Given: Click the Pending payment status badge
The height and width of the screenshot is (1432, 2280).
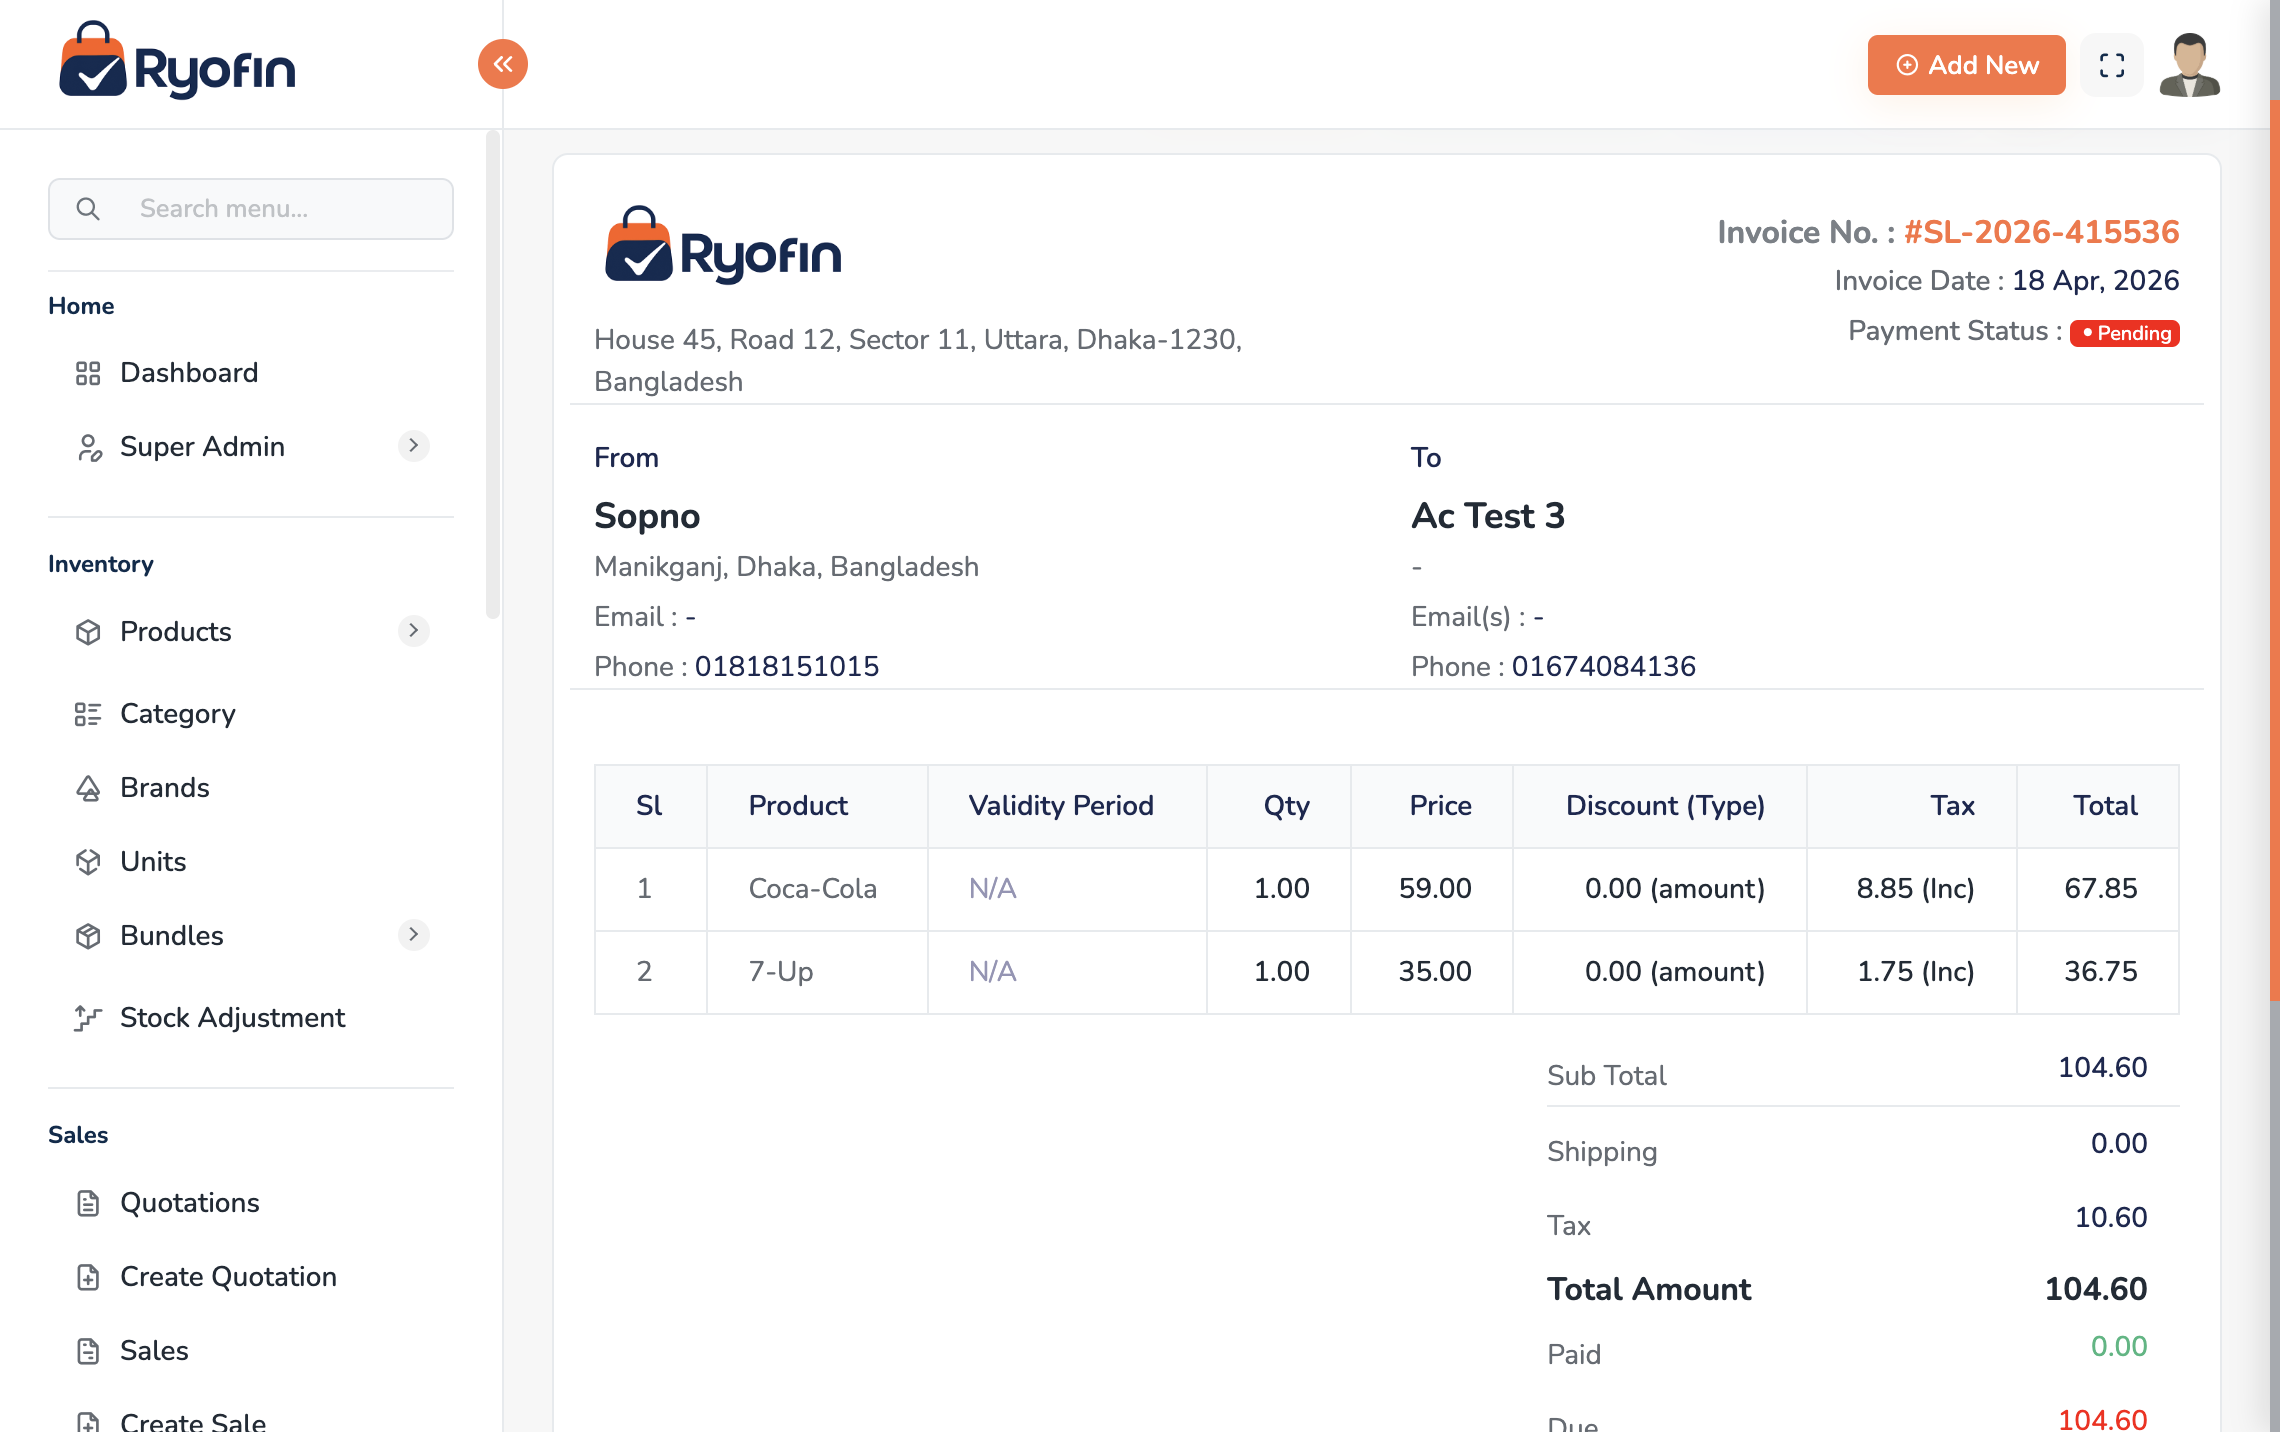Looking at the screenshot, I should pos(2125,333).
